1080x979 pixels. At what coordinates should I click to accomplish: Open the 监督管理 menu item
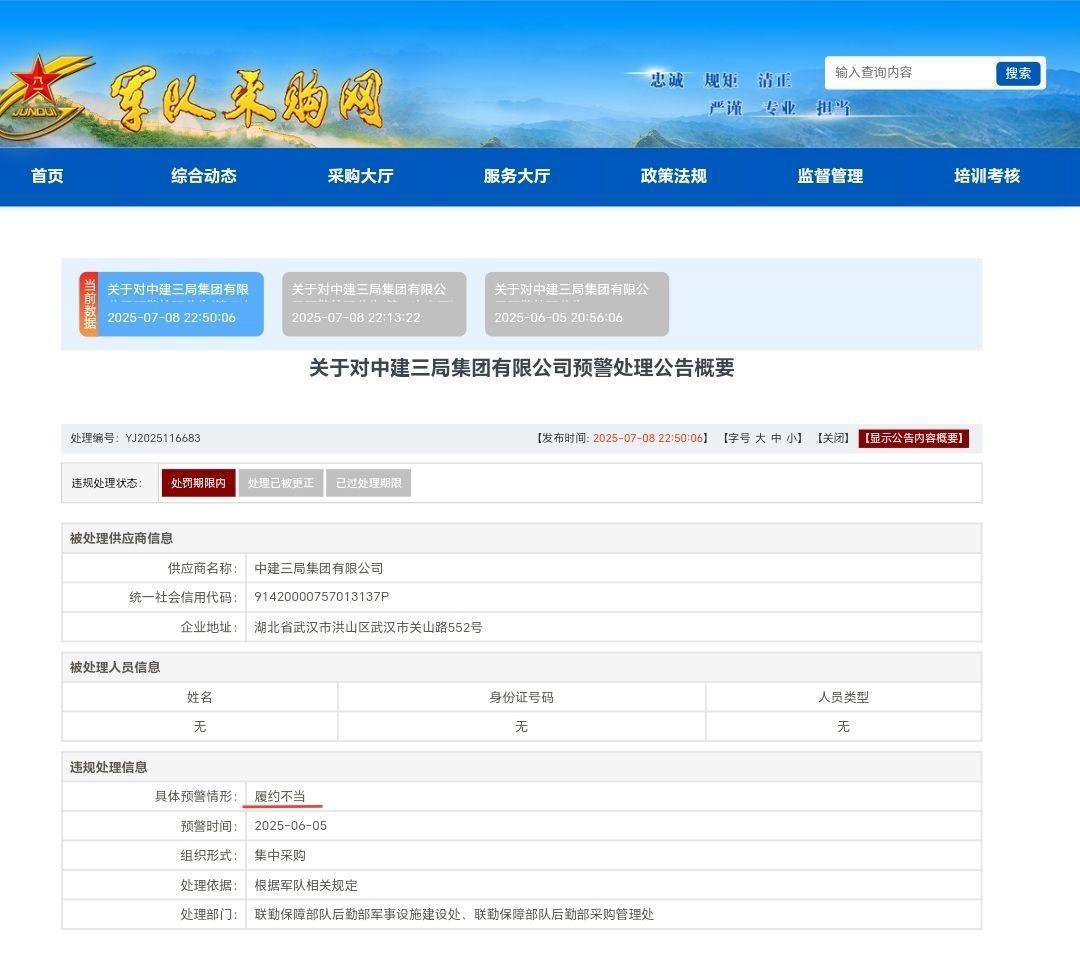click(x=830, y=176)
